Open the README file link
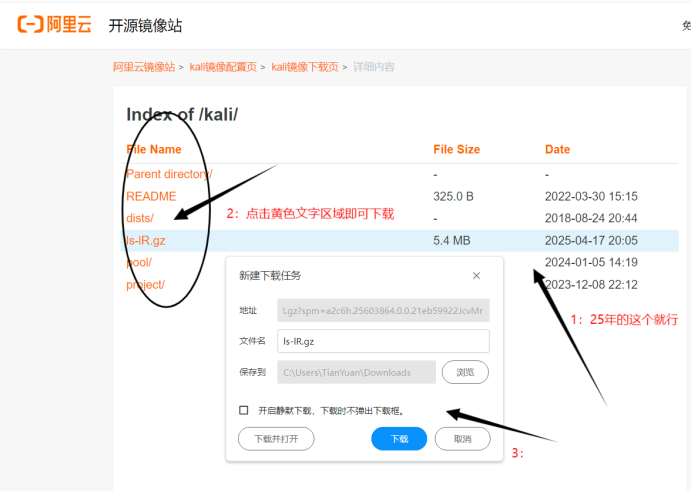Viewport: 691px width, 491px height. [x=151, y=196]
